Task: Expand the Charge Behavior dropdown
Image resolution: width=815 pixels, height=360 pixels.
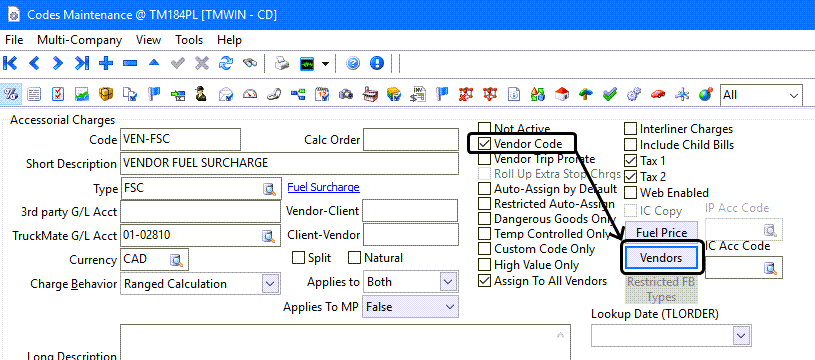Action: (269, 284)
